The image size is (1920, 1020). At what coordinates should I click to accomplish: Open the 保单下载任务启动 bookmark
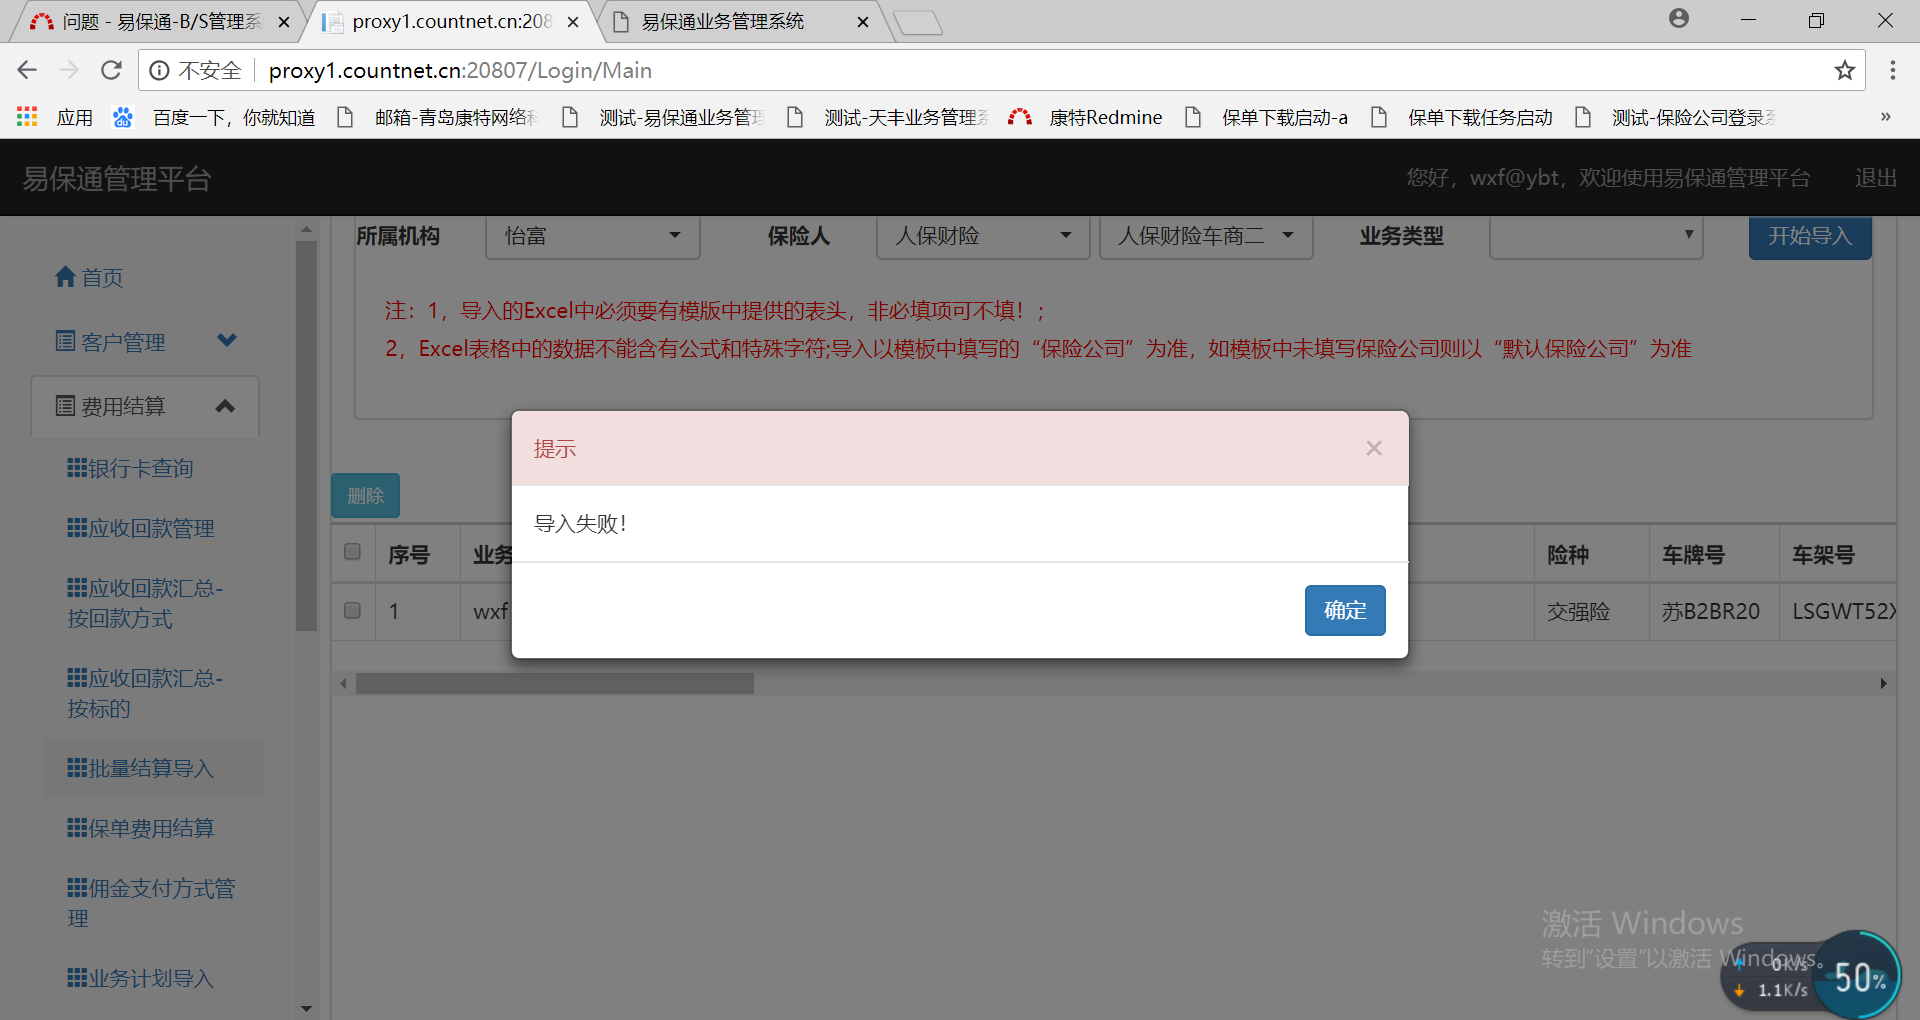coord(1461,117)
